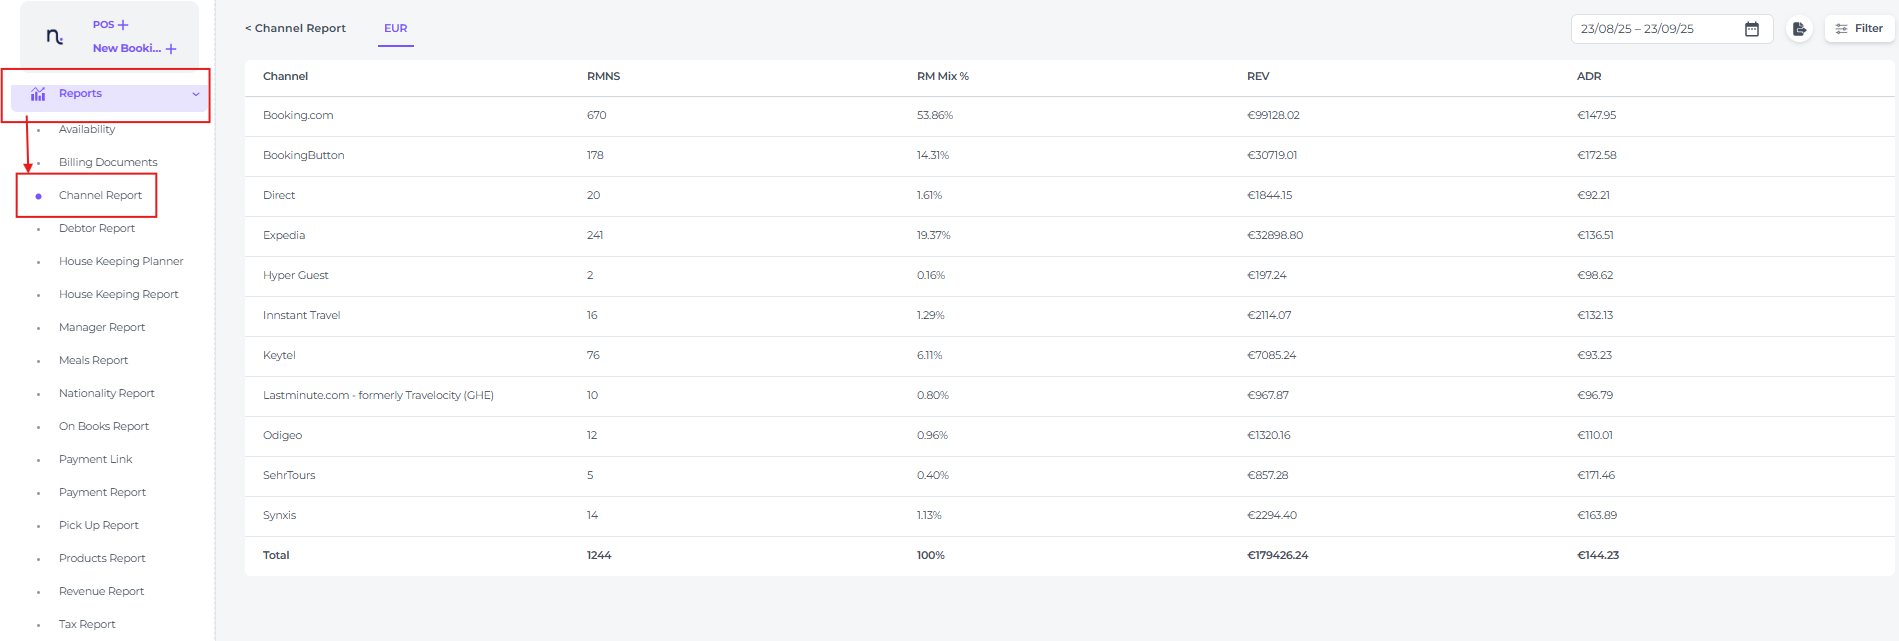Open the Availability report

click(87, 129)
